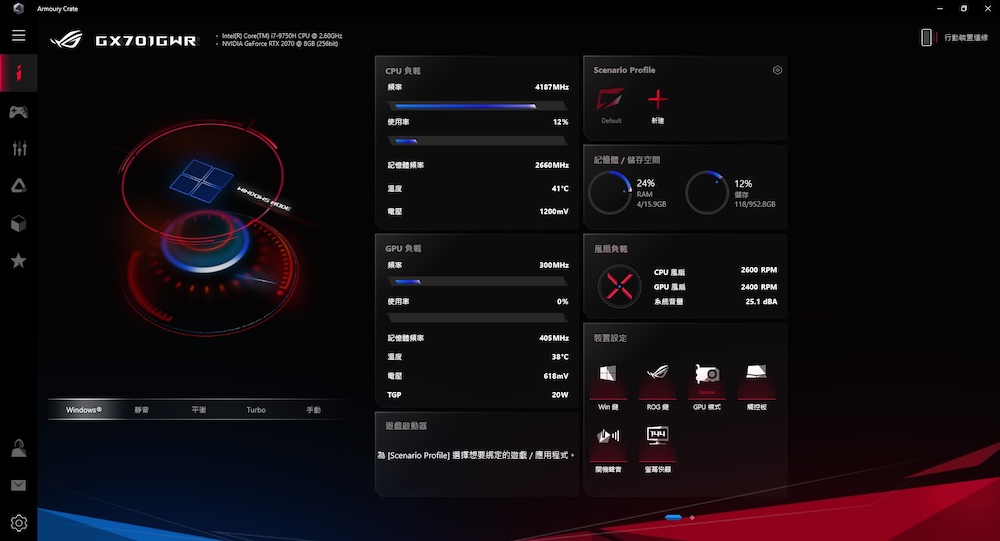Screen dimensions: 1000x541
Task: Click the Armoury Crate title bar icon
Action: (18, 8)
